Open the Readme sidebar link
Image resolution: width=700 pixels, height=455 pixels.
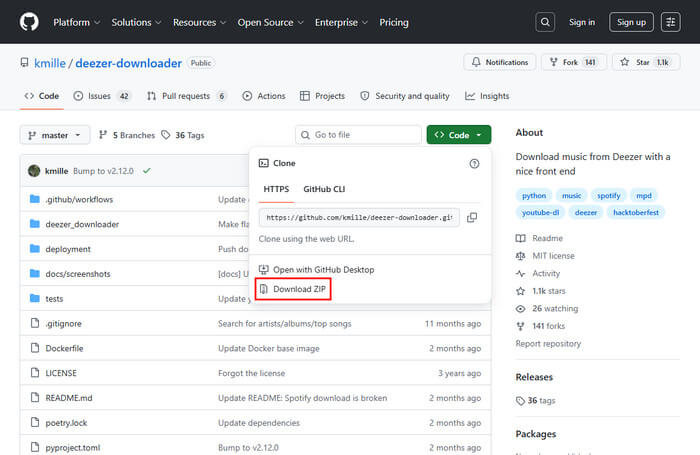coord(539,238)
